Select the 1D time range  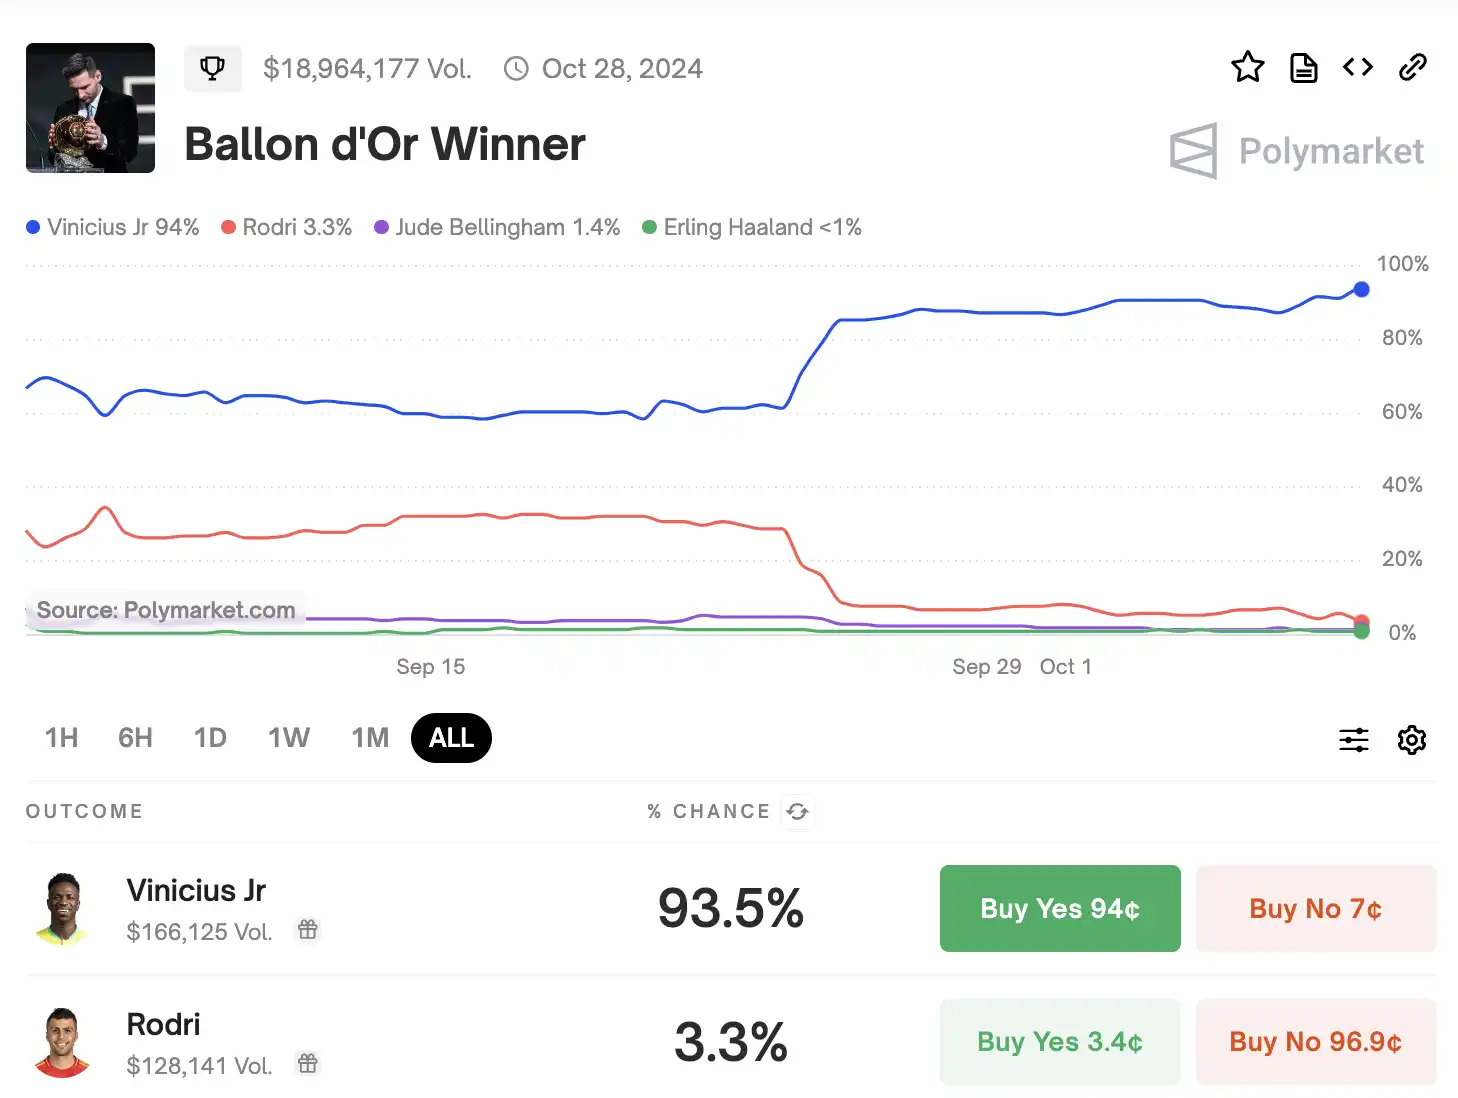pyautogui.click(x=210, y=738)
